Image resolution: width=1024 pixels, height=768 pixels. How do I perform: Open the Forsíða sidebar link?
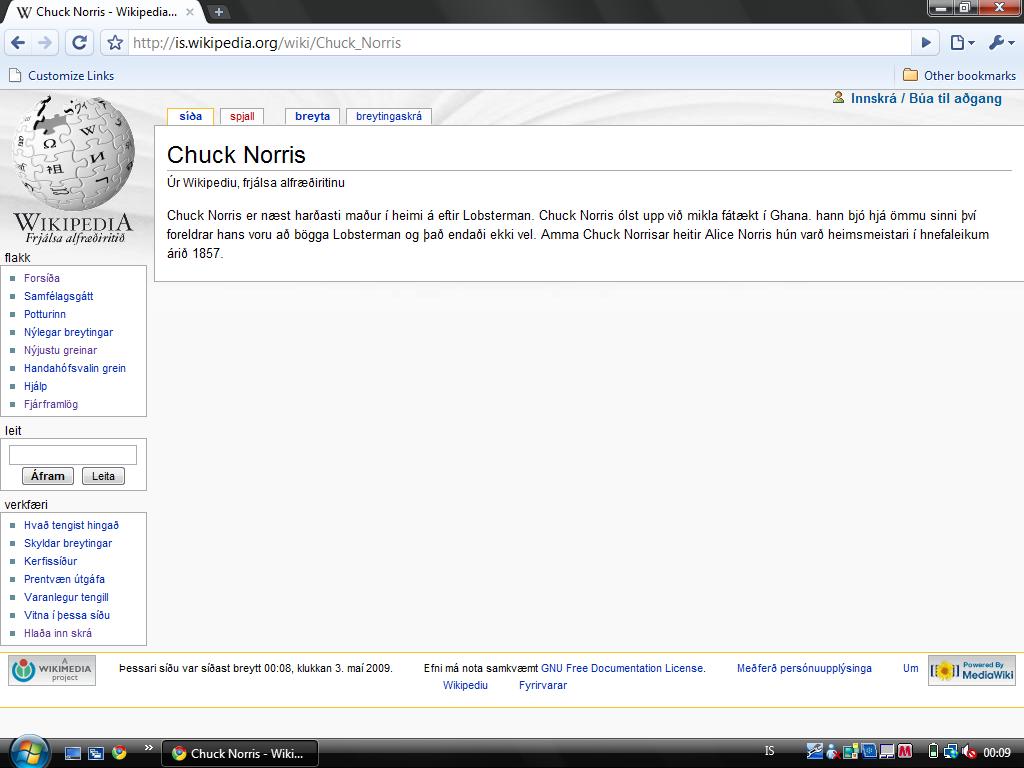[42, 278]
